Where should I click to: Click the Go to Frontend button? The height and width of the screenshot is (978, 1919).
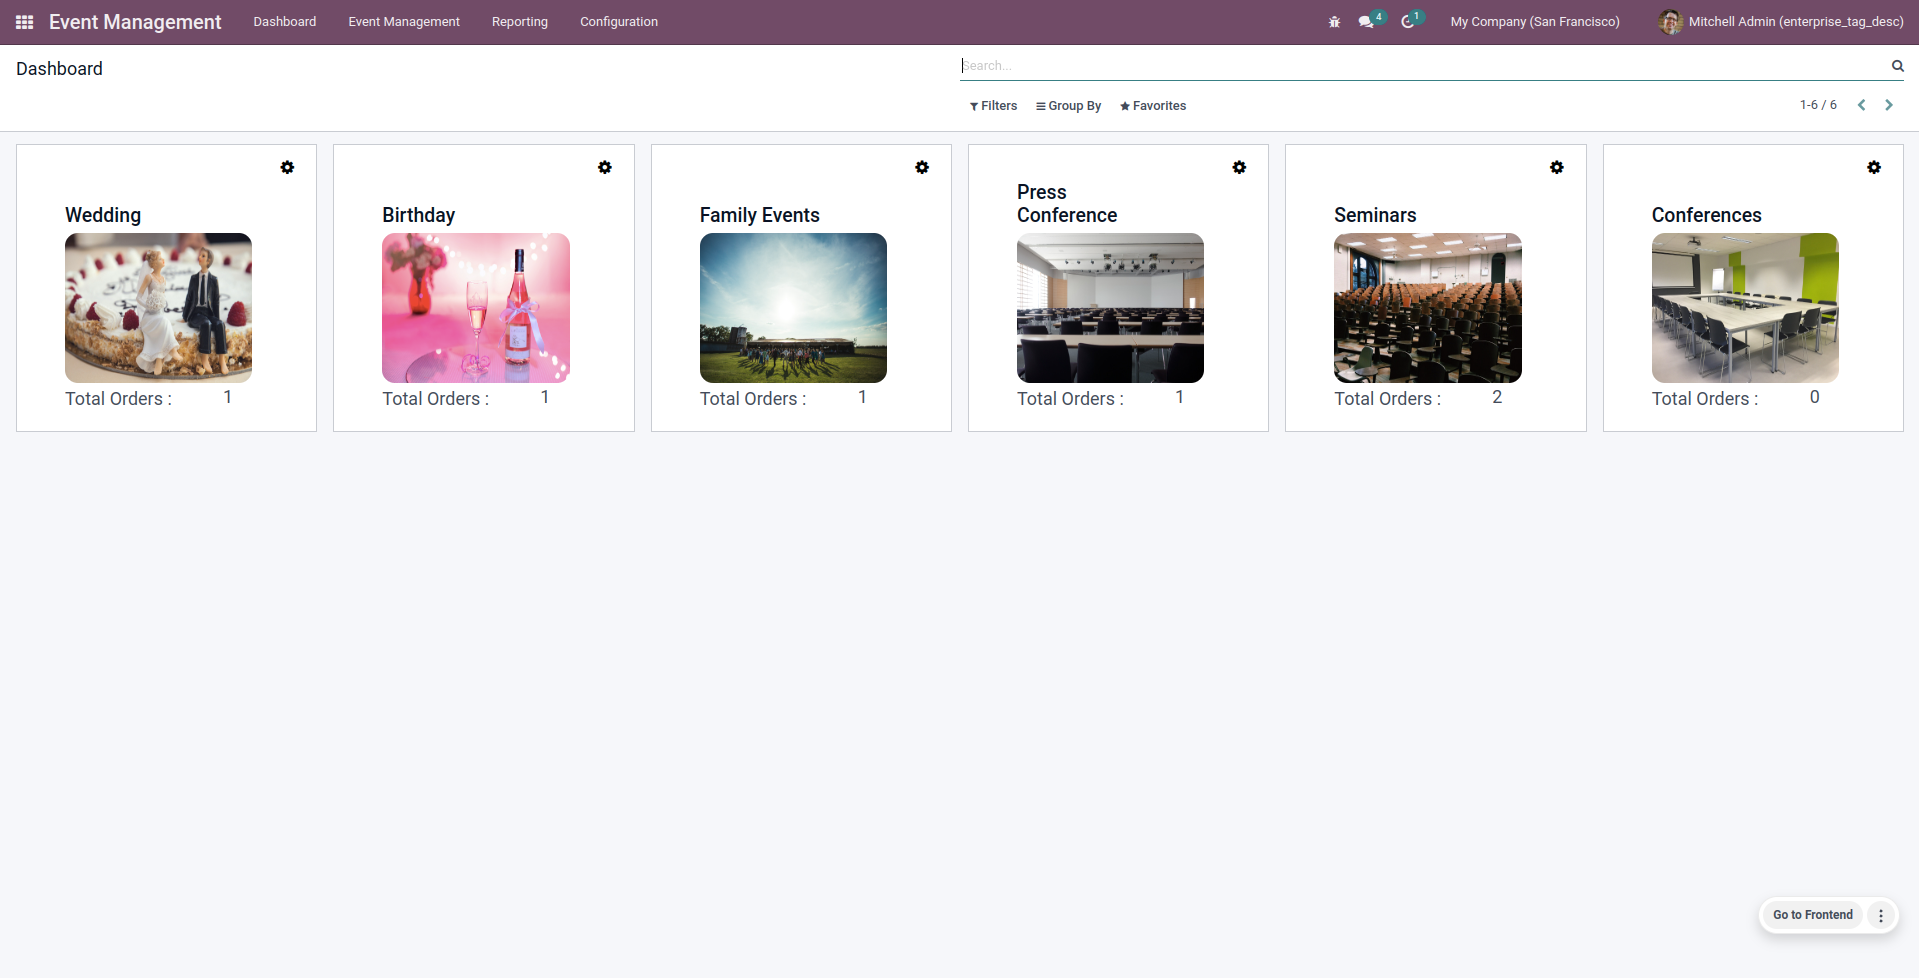[1813, 915]
